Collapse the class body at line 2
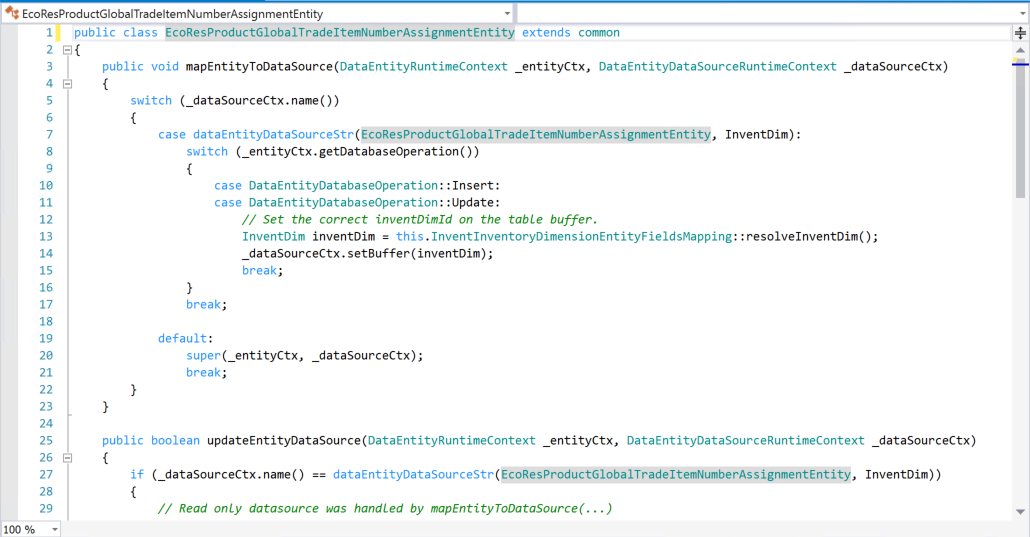The image size is (1030, 537). coord(67,50)
